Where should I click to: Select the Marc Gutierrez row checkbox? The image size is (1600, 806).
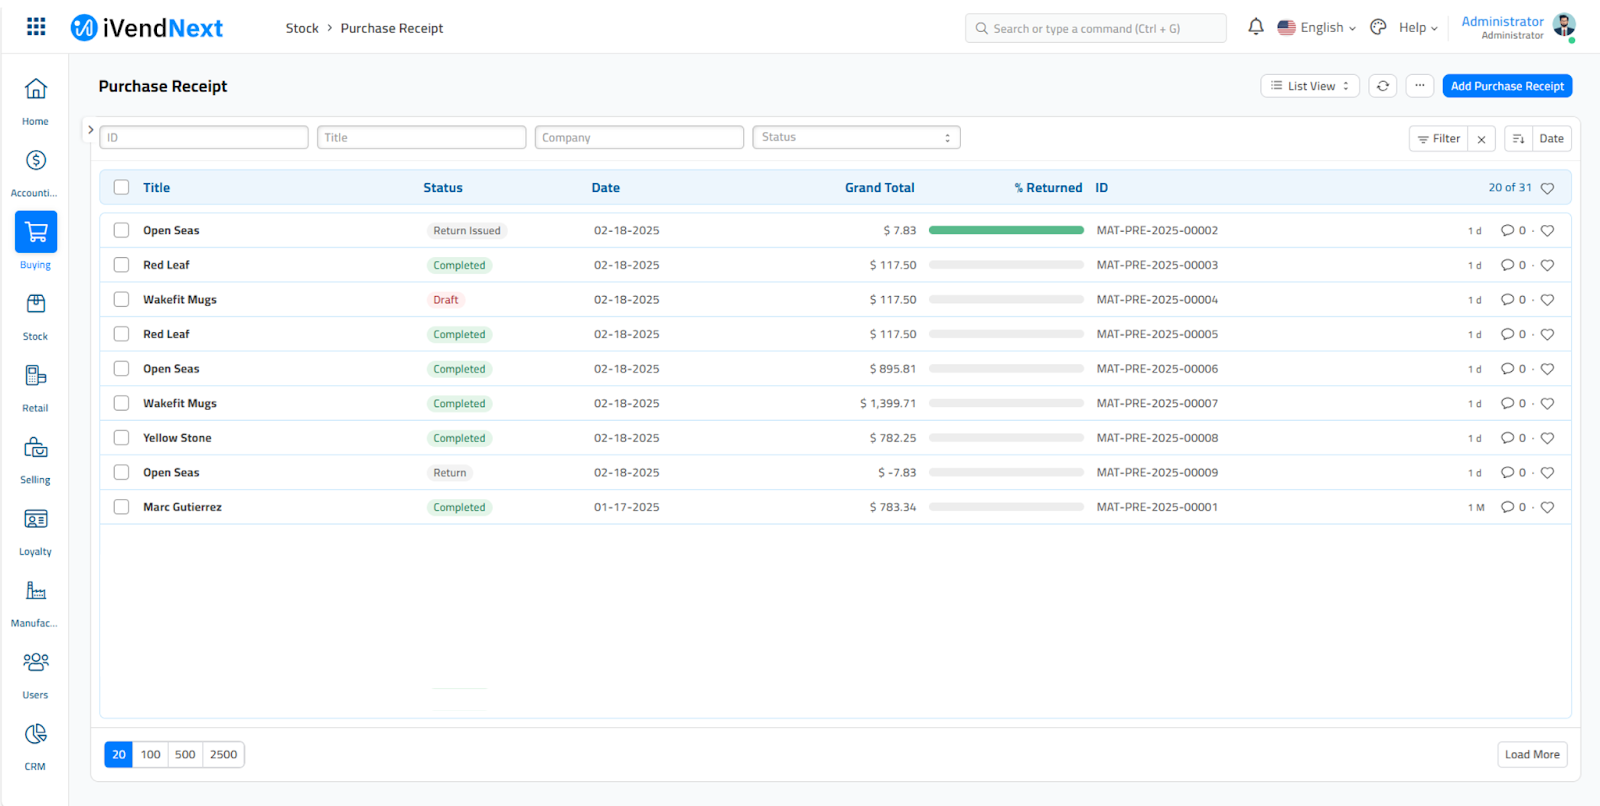tap(121, 507)
